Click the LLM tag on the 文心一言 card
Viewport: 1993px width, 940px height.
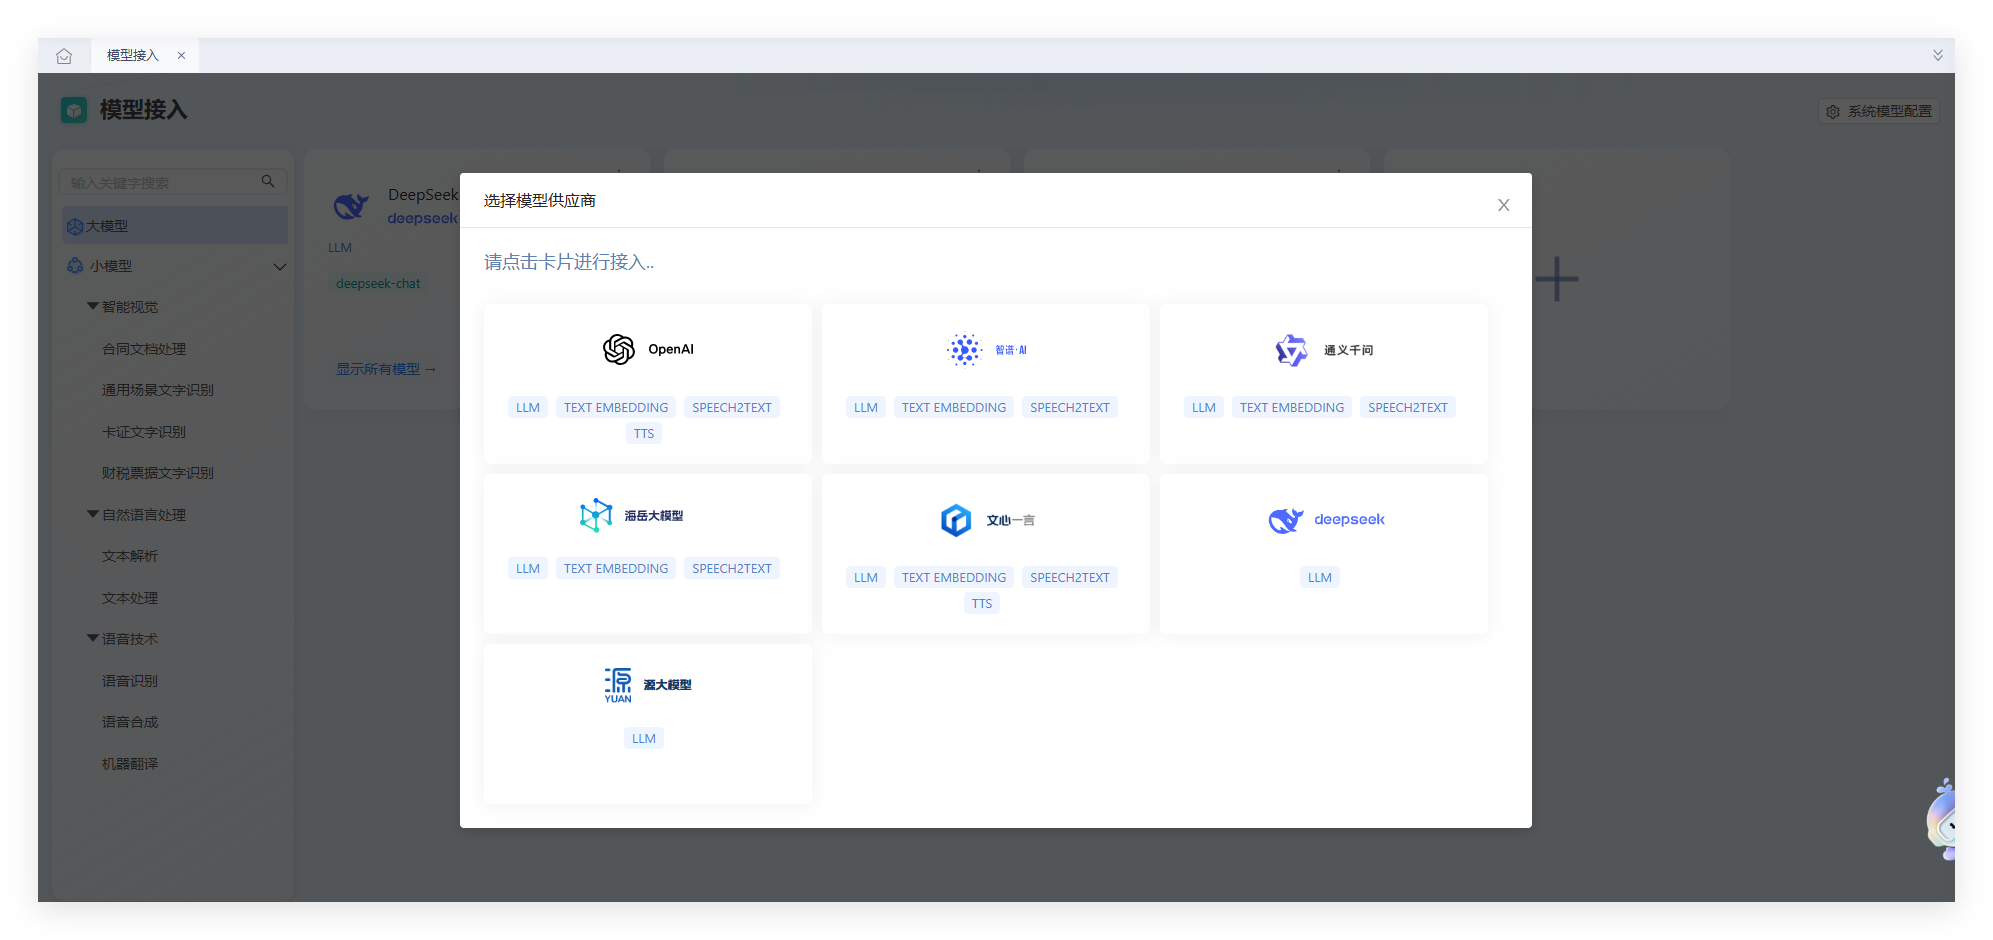(x=866, y=578)
